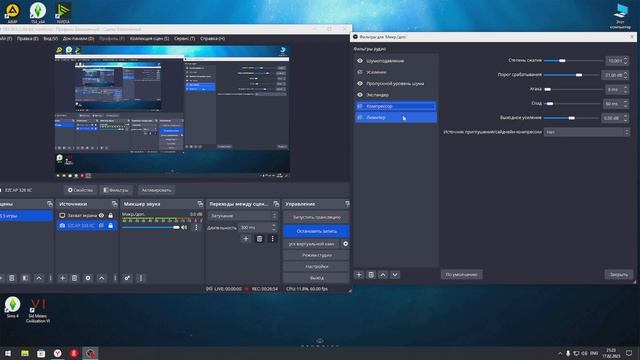Screen dimensions: 640x360
Task: Open transition properties three dots
Action: tap(272, 239)
